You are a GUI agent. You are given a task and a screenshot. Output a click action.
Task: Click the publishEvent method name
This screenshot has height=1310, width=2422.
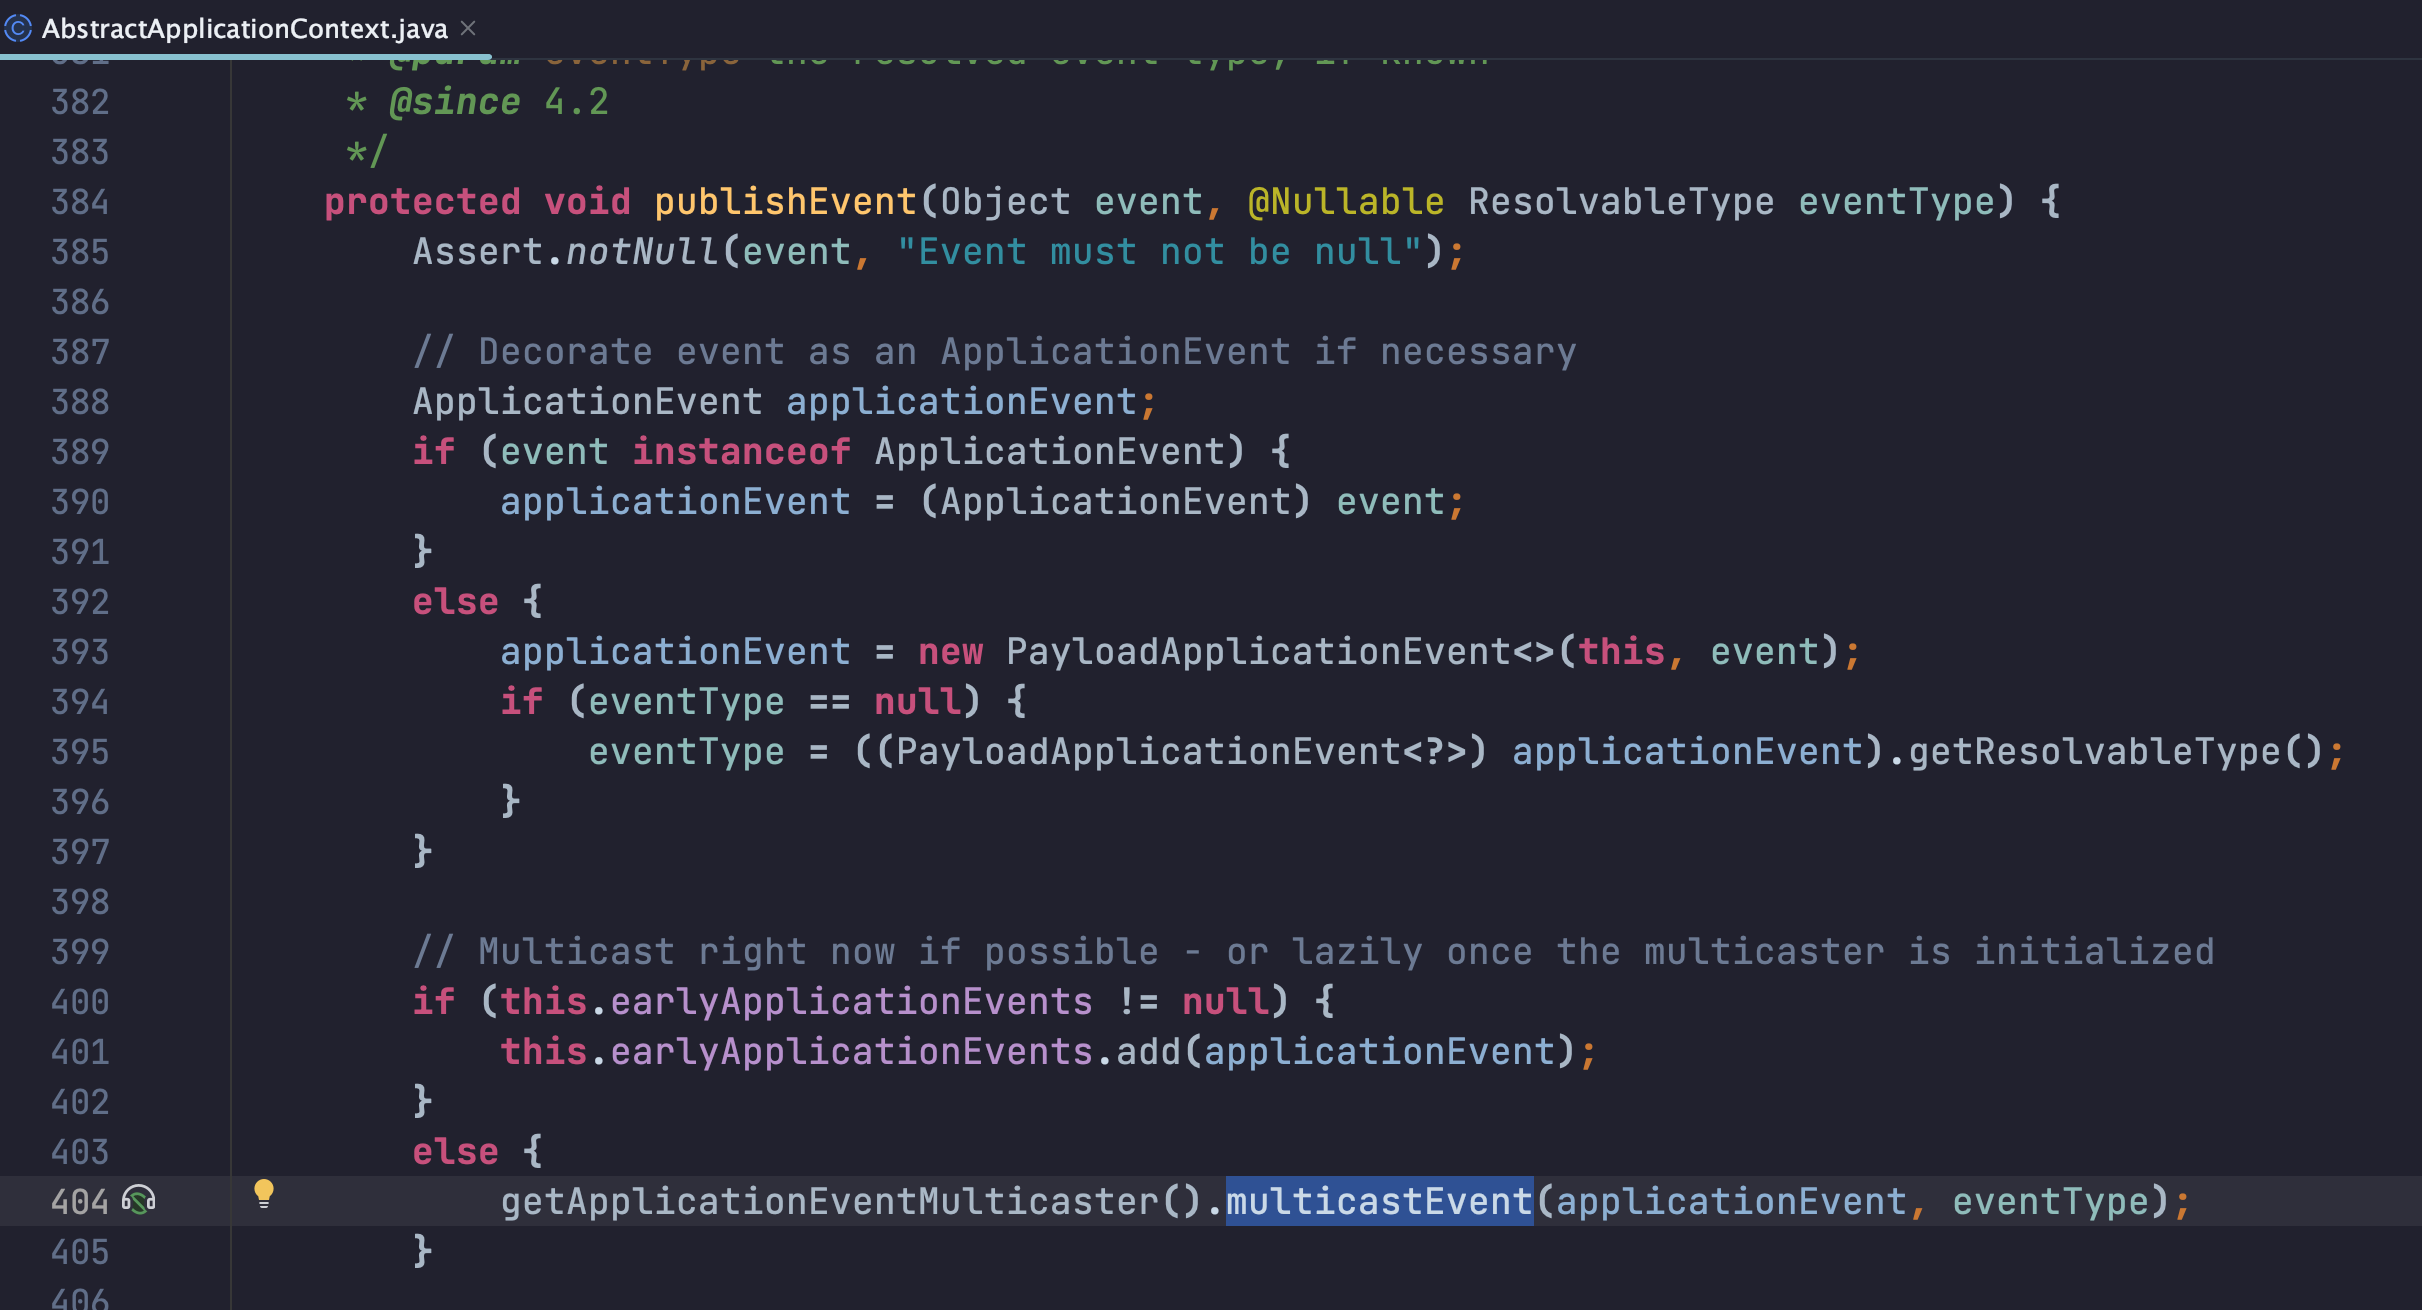pos(785,201)
